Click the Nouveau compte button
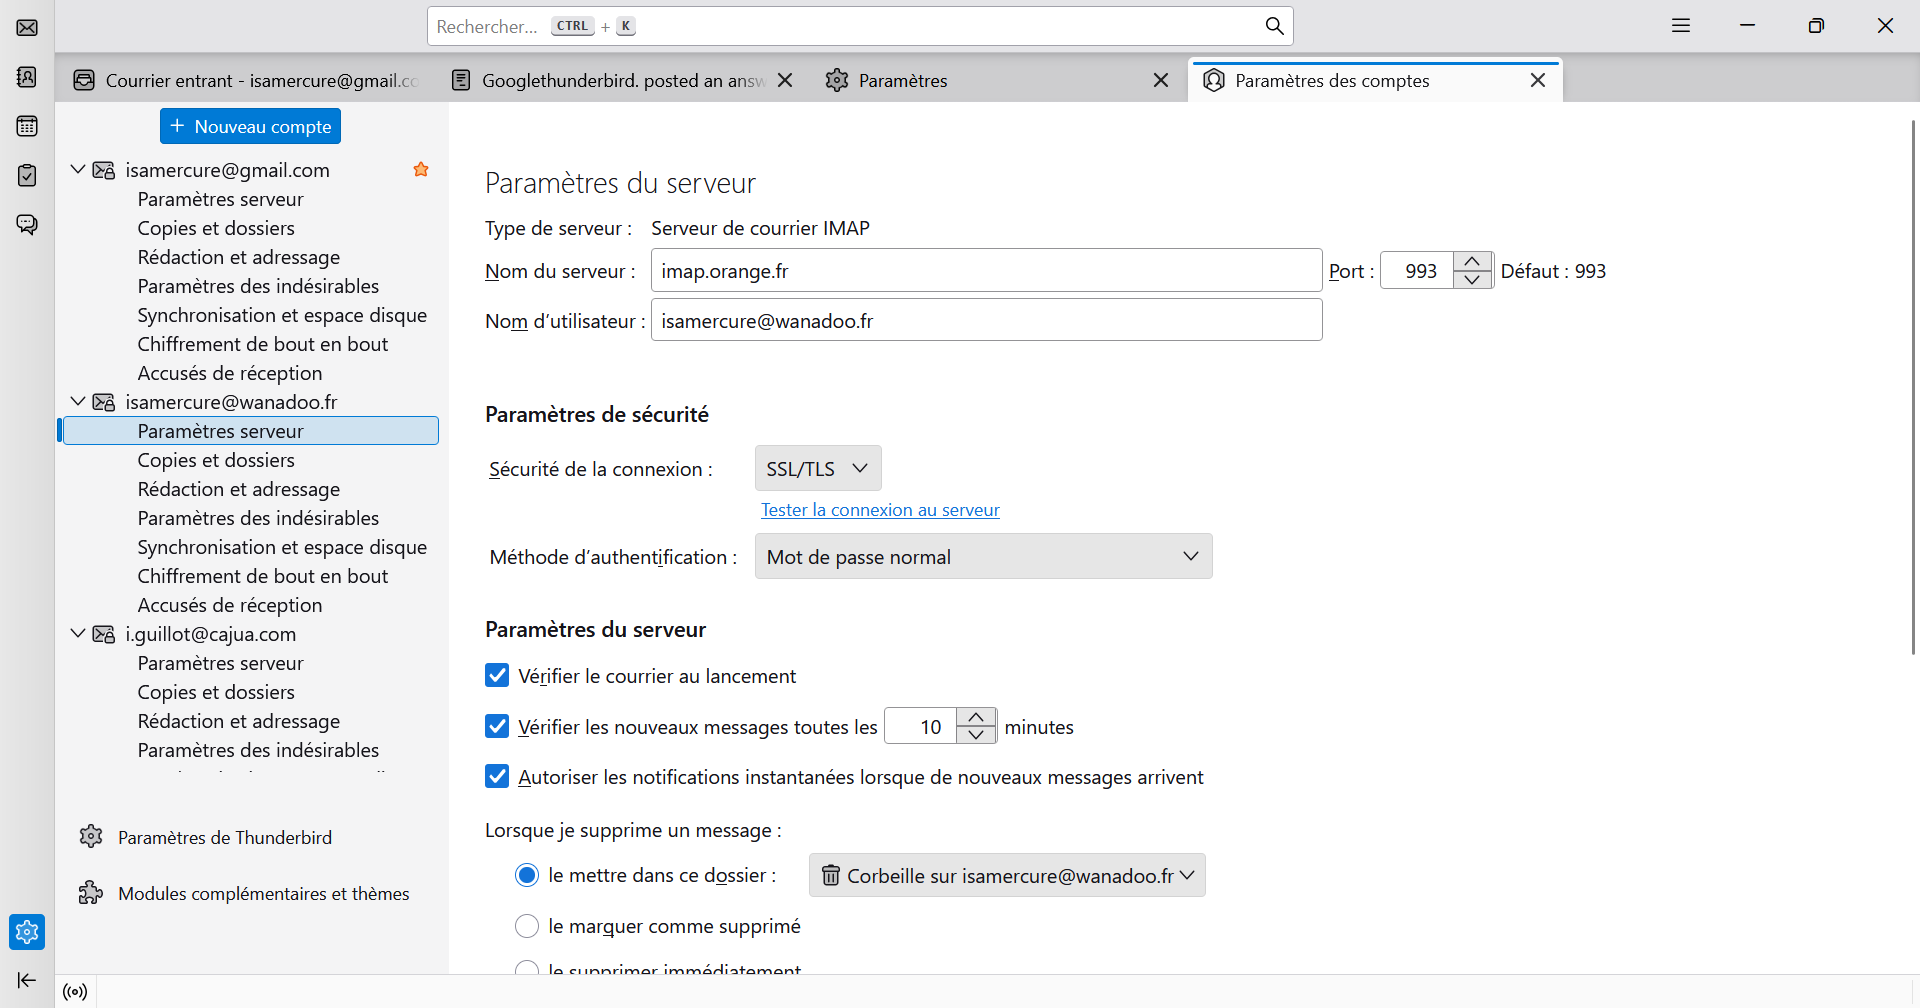 tap(250, 126)
